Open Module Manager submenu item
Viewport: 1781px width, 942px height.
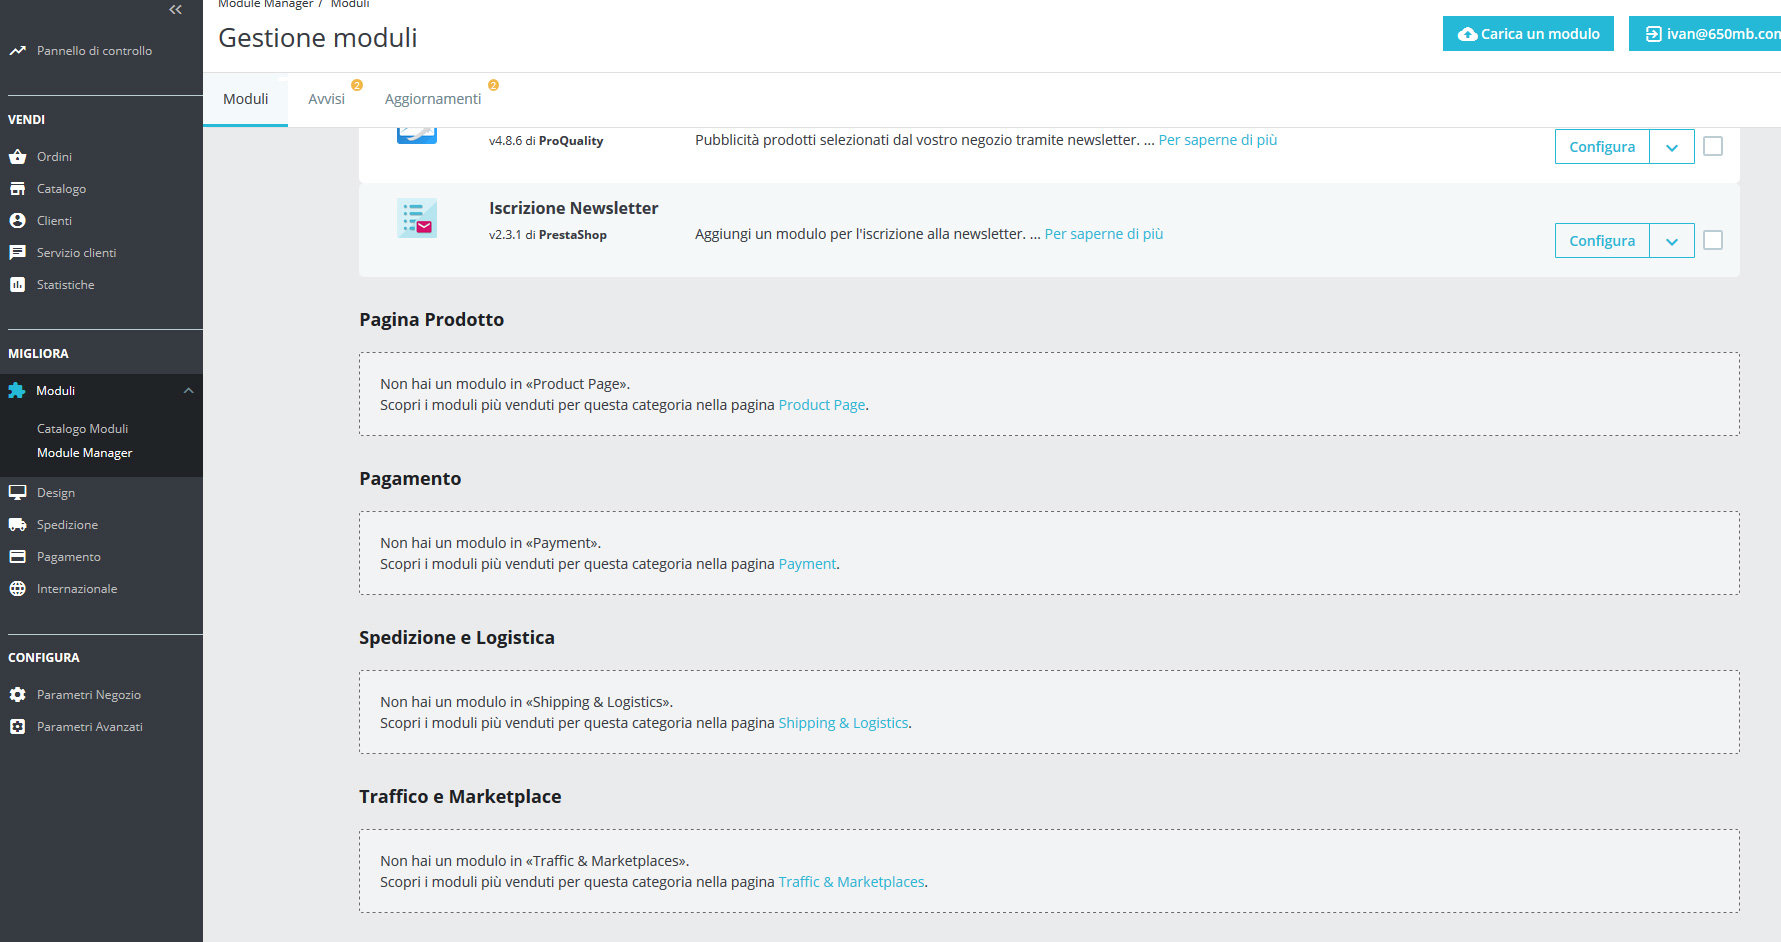point(84,452)
